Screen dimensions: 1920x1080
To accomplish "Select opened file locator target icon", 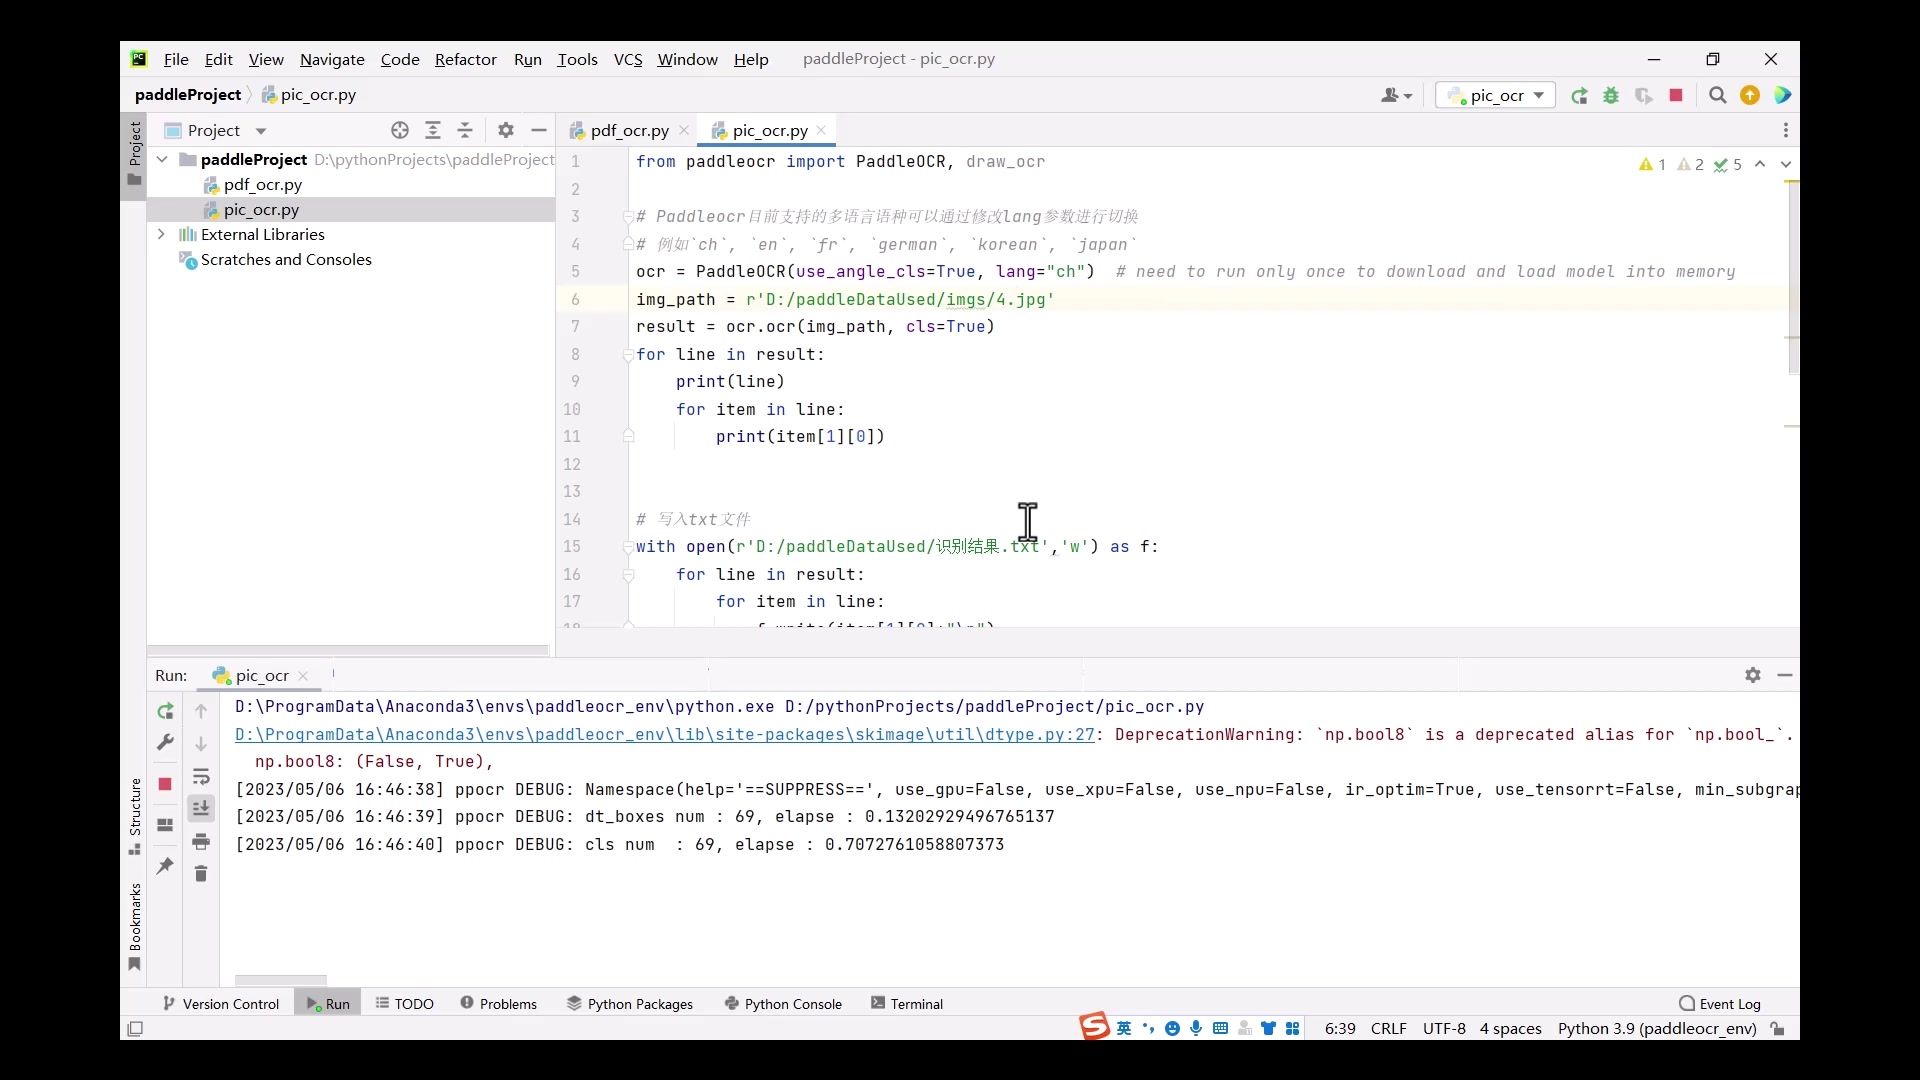I will coord(400,130).
